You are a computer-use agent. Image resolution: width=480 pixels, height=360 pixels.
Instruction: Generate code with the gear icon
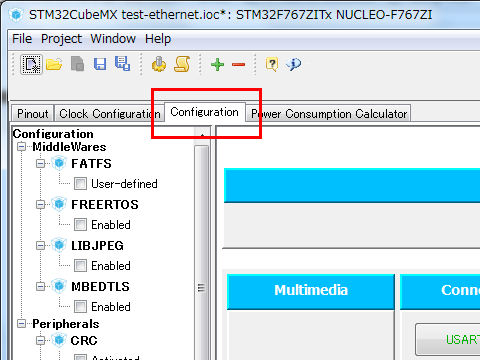pos(159,64)
